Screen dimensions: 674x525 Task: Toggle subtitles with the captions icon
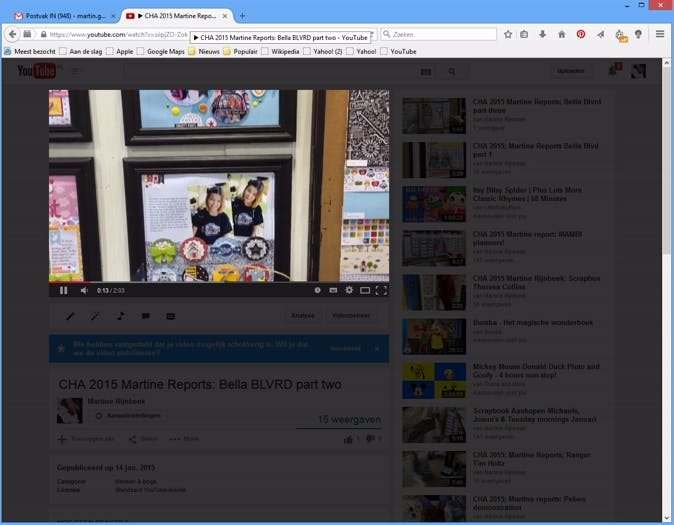[x=333, y=290]
